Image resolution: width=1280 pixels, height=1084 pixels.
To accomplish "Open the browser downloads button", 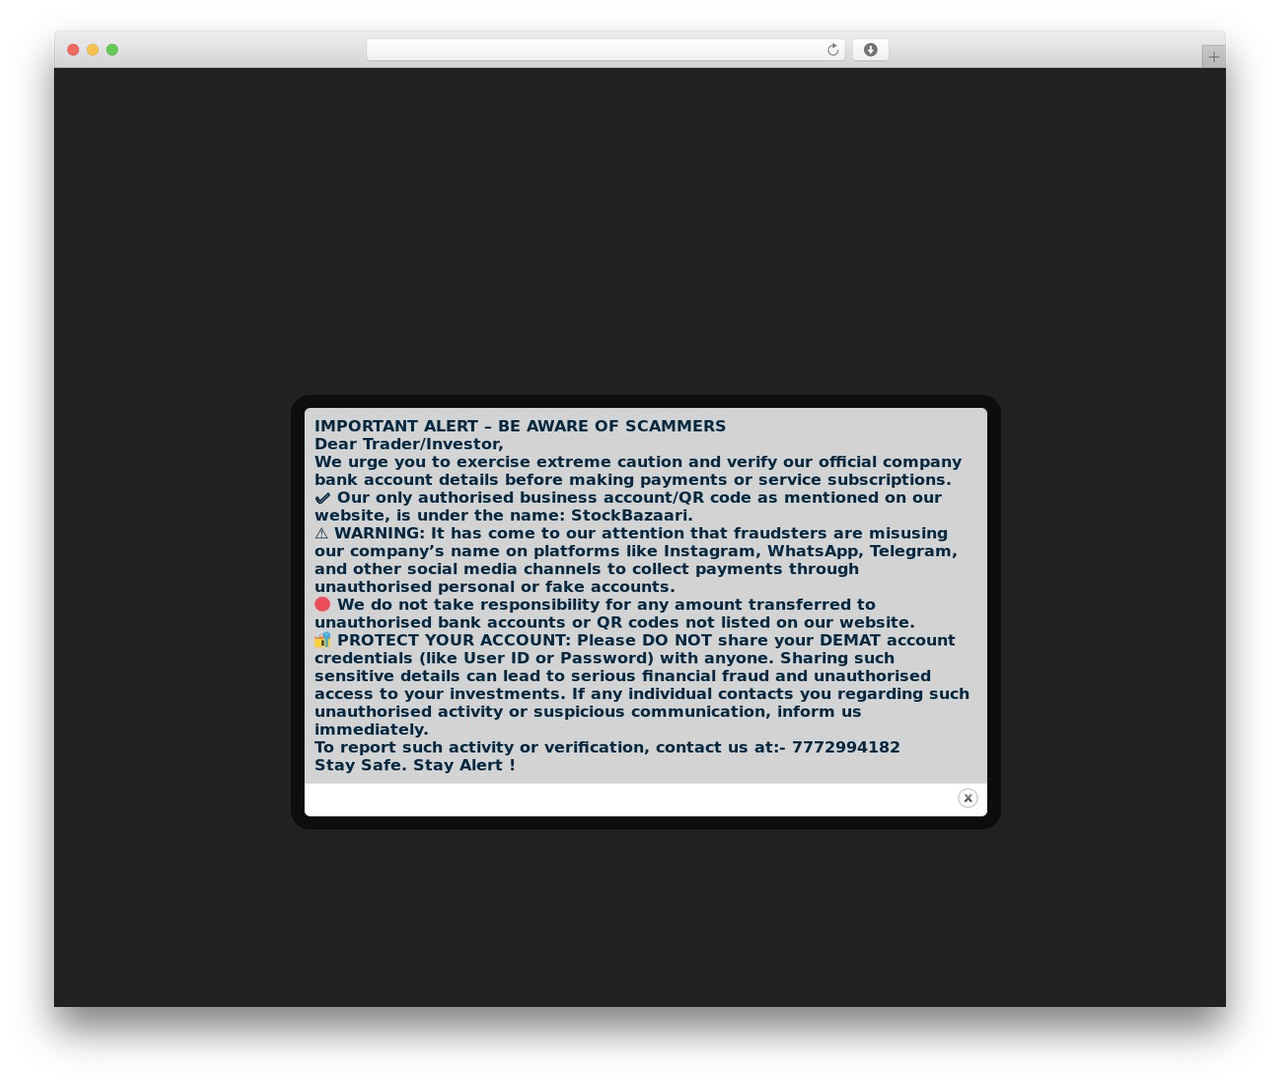I will pos(870,50).
